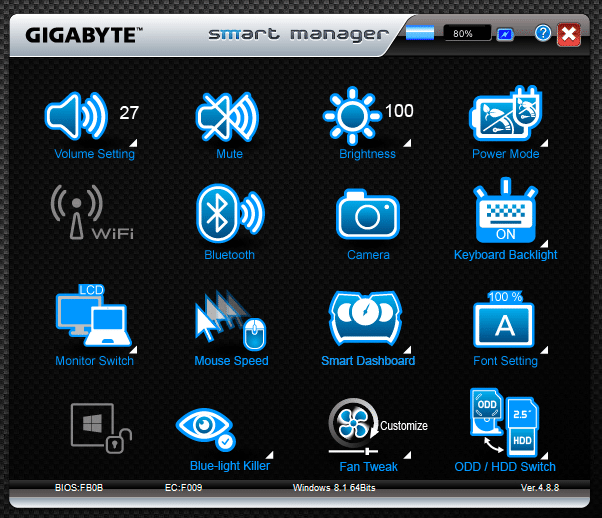Click the brightness value 100
This screenshot has width=602, height=518.
click(399, 111)
